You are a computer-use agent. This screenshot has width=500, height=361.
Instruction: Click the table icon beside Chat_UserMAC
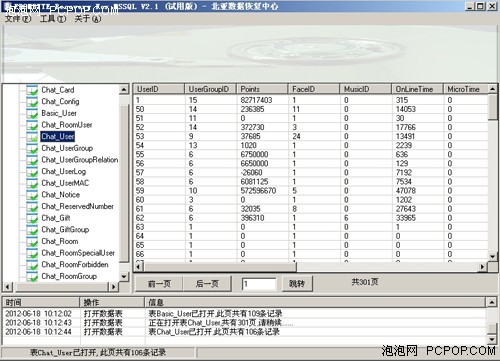(32, 183)
